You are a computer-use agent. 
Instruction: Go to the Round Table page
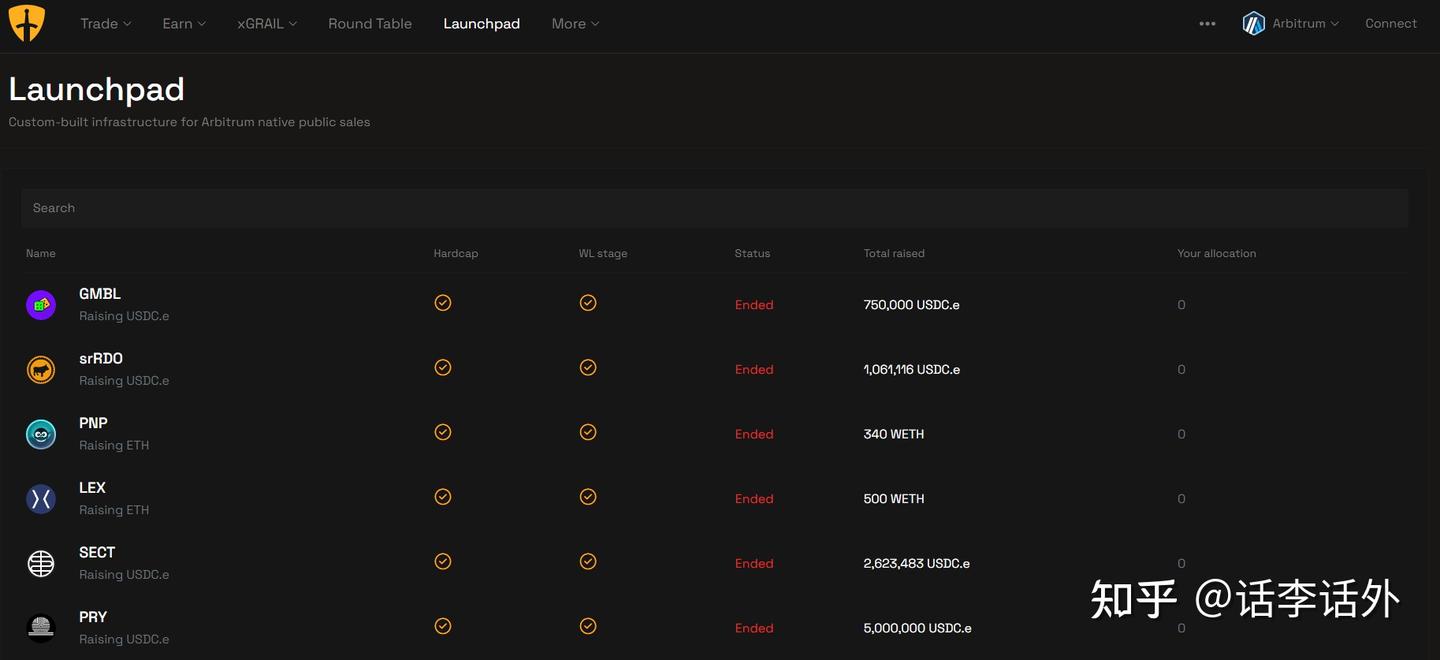click(370, 24)
